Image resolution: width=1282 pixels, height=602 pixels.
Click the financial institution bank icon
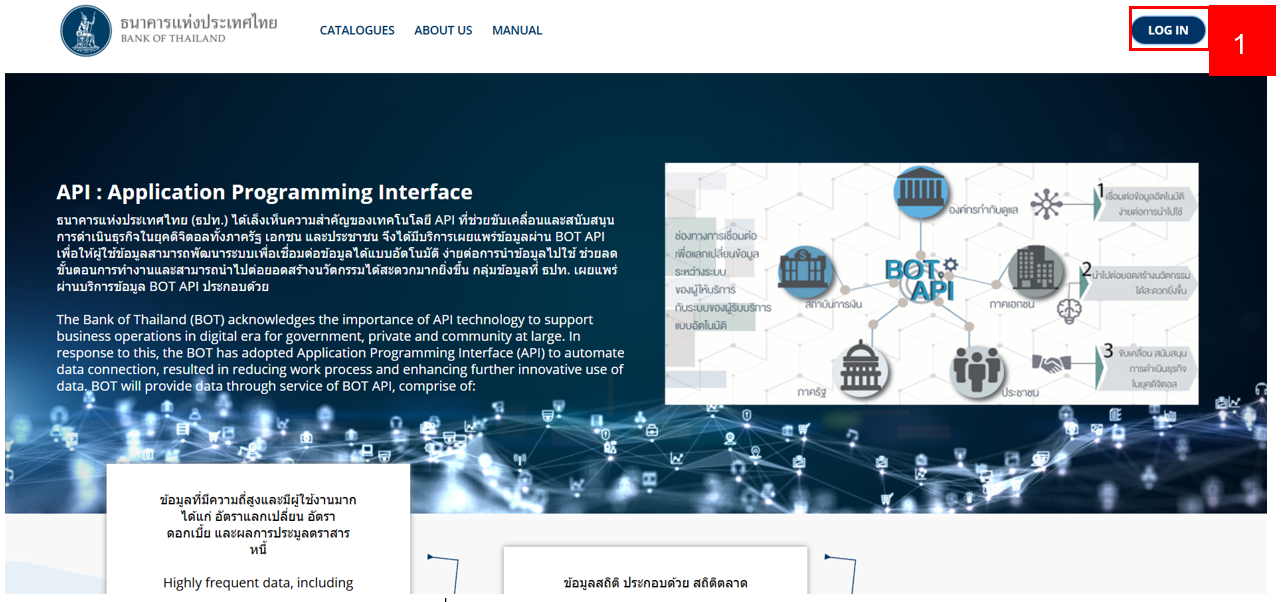click(x=804, y=271)
